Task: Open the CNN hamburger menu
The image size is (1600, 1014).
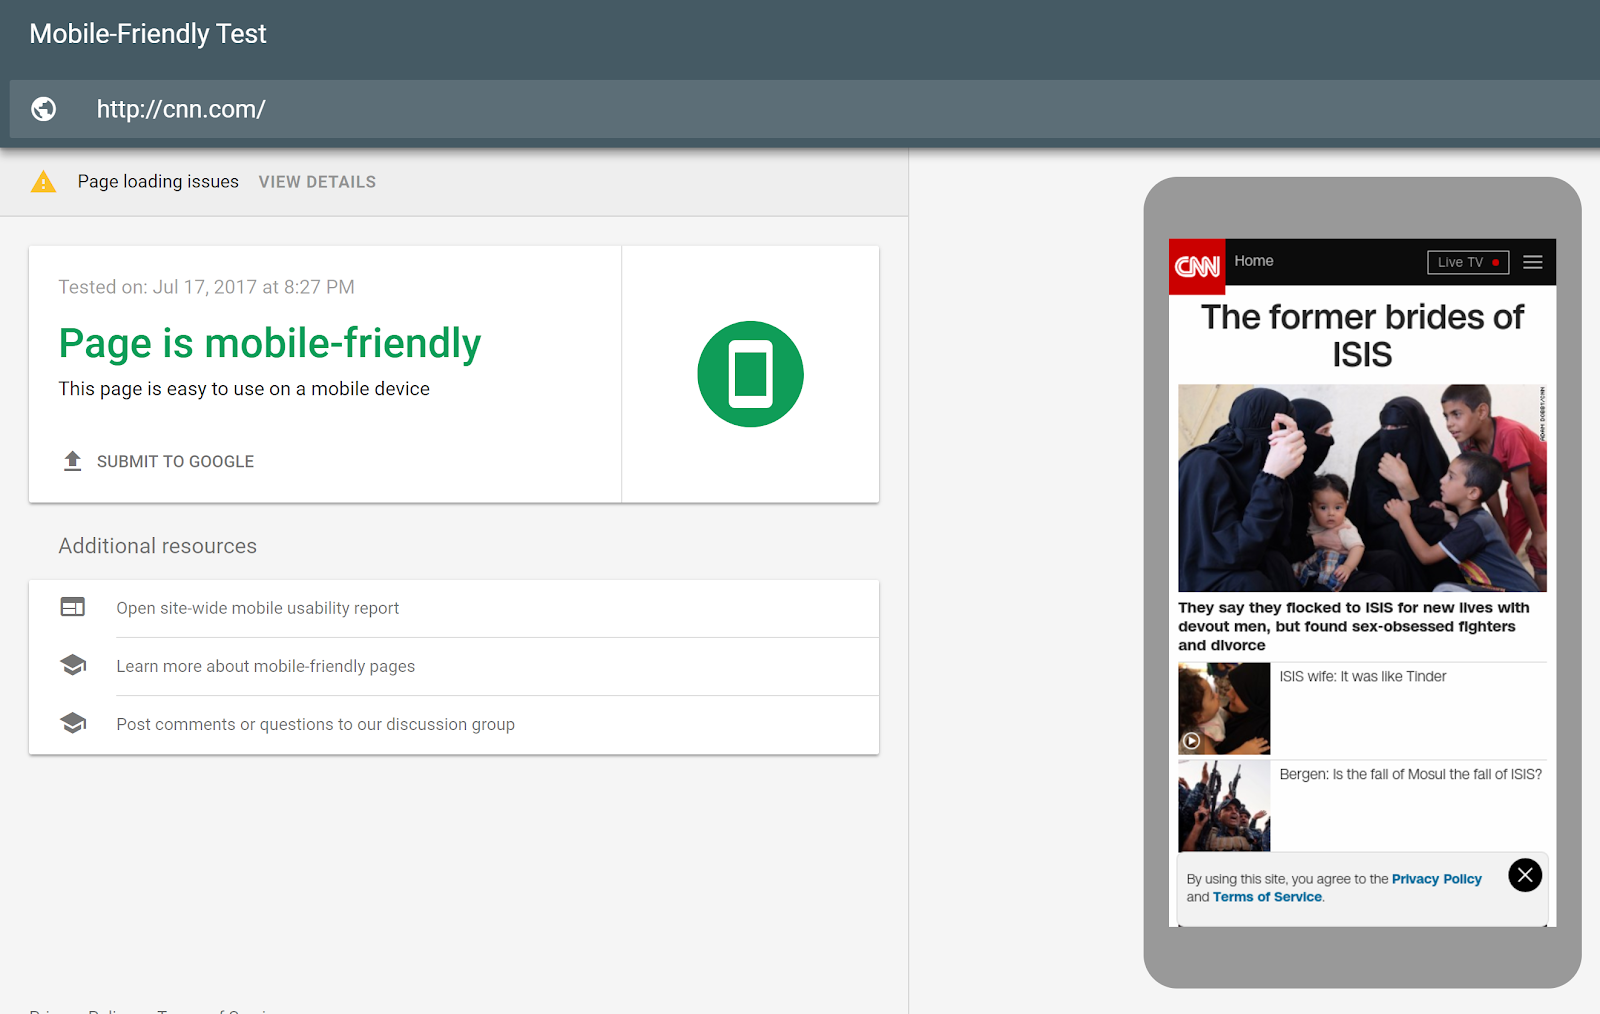Action: click(x=1533, y=262)
